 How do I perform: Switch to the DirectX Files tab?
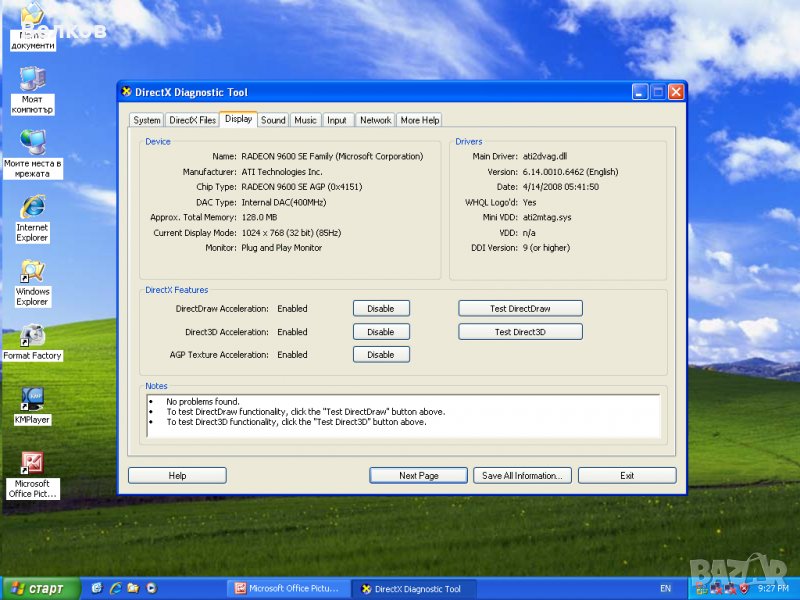192,120
